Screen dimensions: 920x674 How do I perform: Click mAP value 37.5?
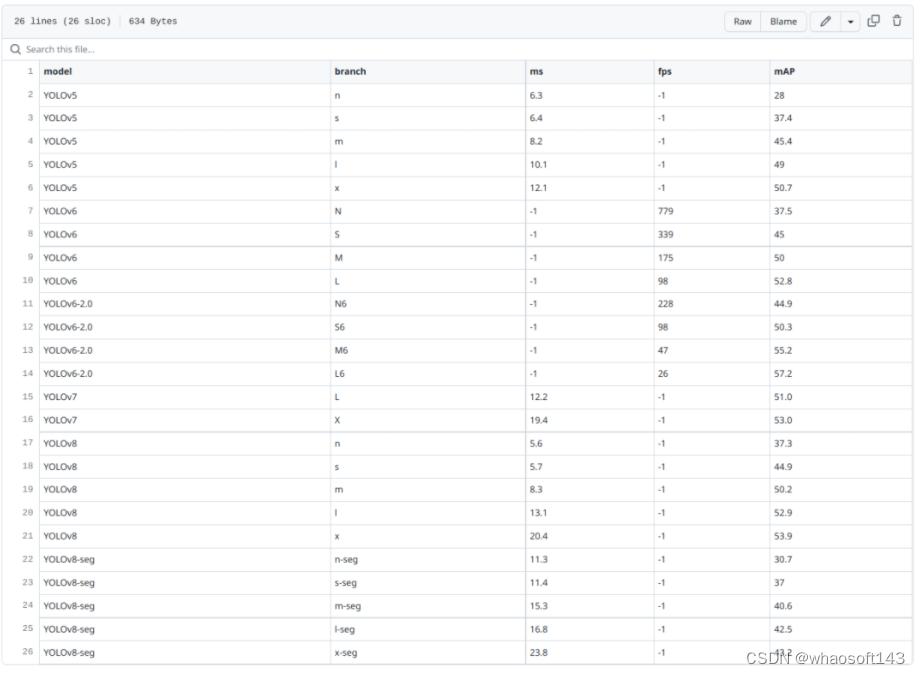[x=783, y=211]
